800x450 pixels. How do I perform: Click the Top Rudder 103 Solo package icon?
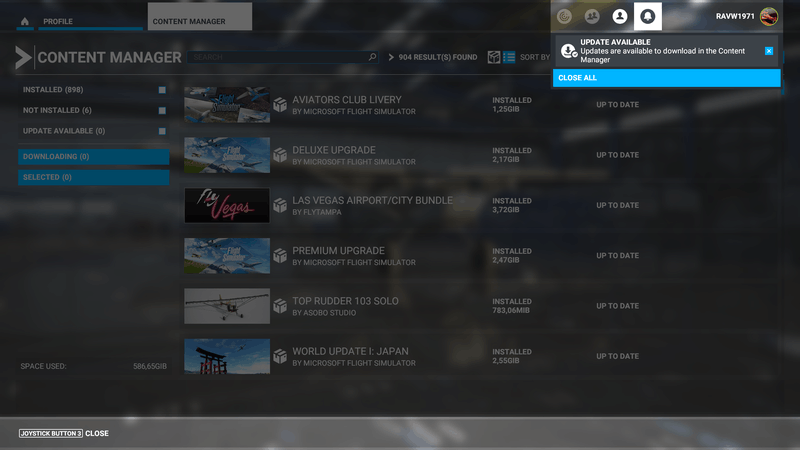click(280, 306)
